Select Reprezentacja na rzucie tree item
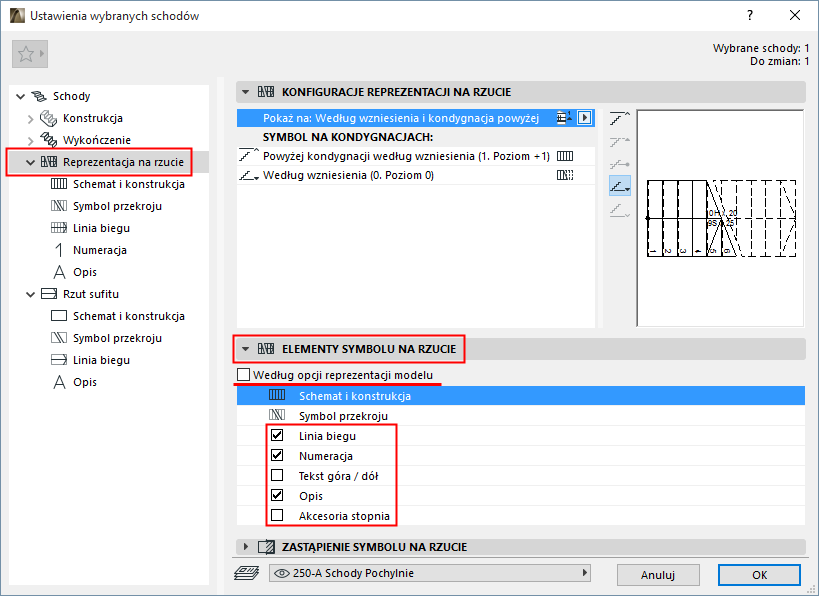Viewport: 819px width, 596px height. click(123, 162)
